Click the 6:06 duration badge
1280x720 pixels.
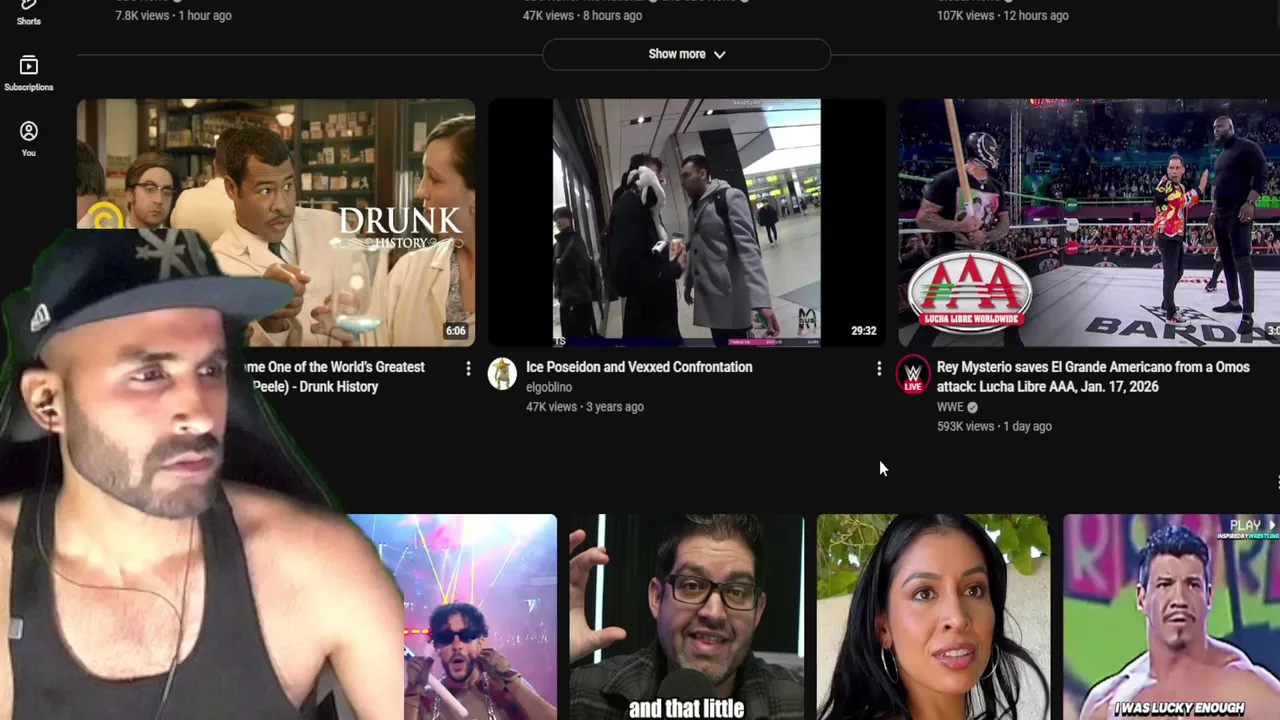pos(456,331)
